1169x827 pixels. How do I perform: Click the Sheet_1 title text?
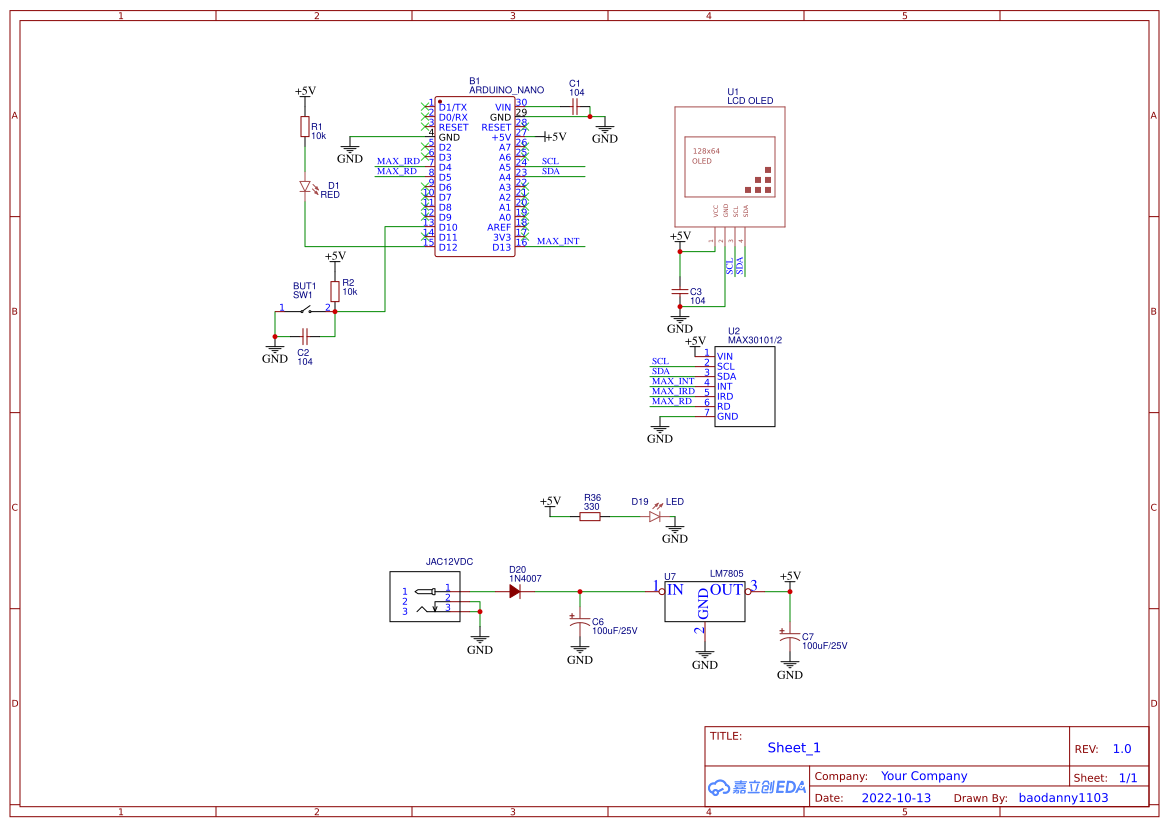click(793, 747)
